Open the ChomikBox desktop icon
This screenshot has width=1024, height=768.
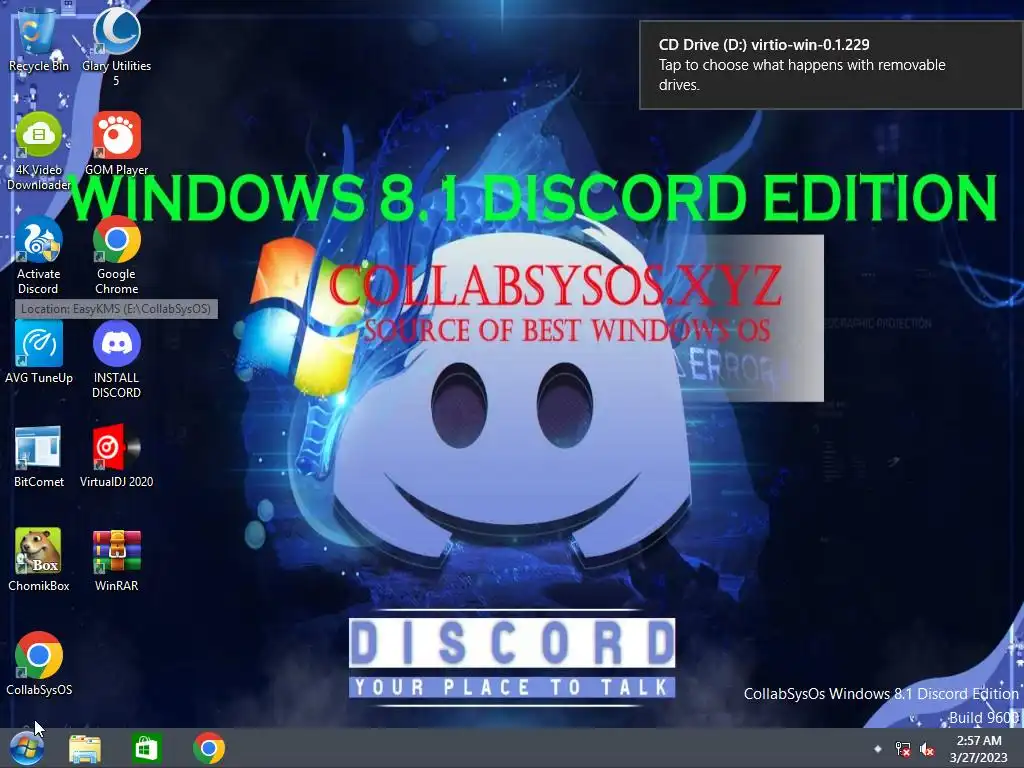pos(39,560)
